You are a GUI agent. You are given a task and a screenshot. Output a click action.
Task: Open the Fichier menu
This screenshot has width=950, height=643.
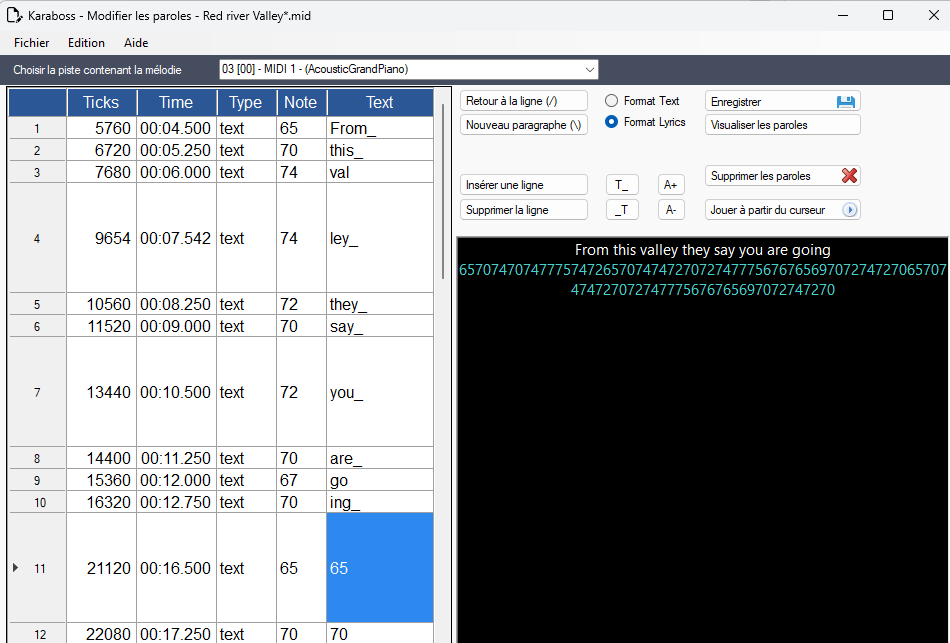tap(31, 43)
